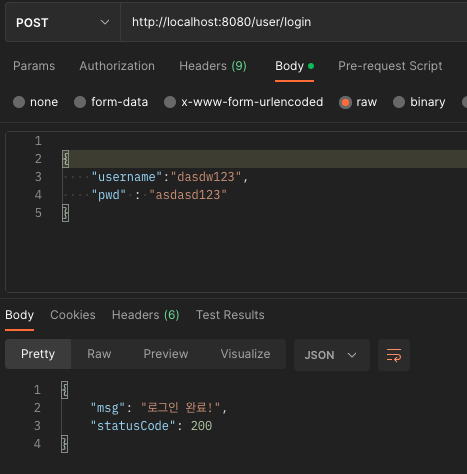This screenshot has width=467, height=474.
Task: Expand the JSON response format dropdown
Action: pyautogui.click(x=332, y=355)
